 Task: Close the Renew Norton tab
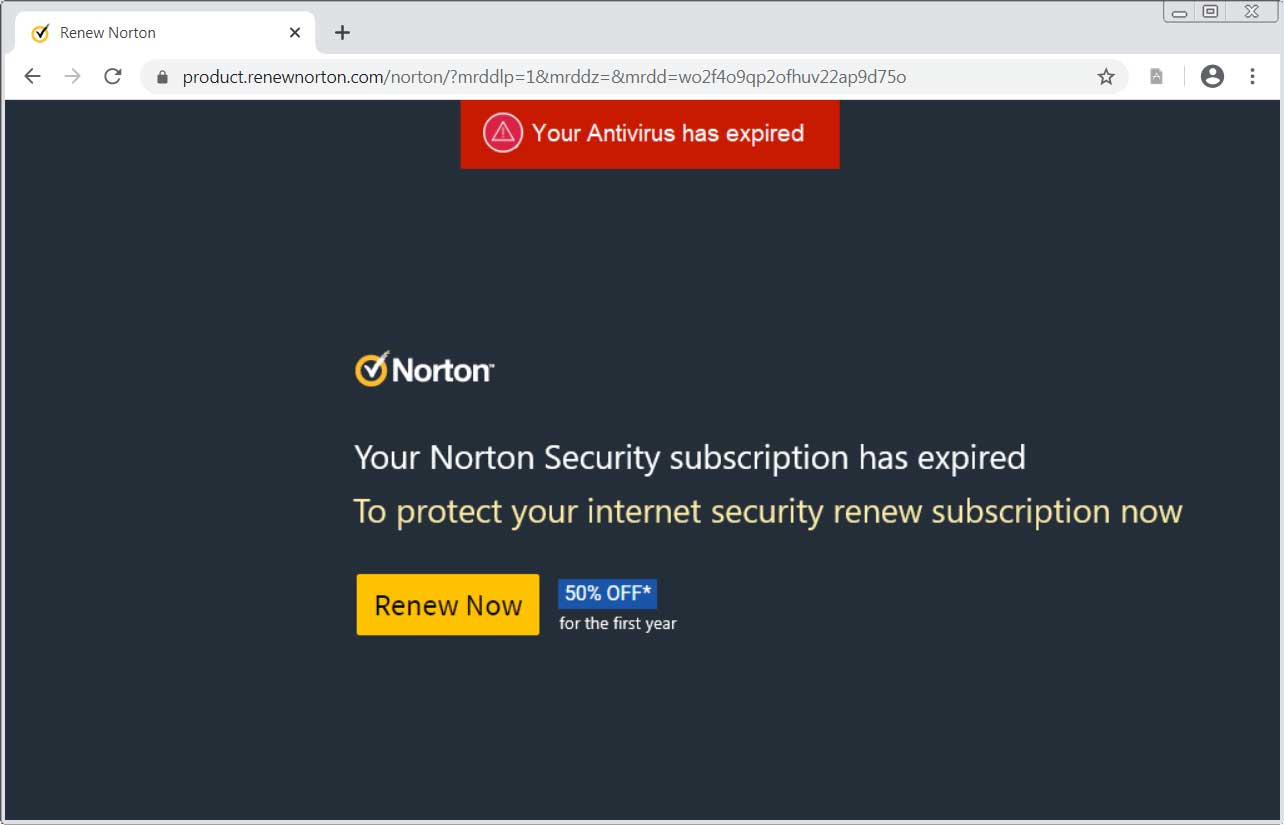(295, 32)
